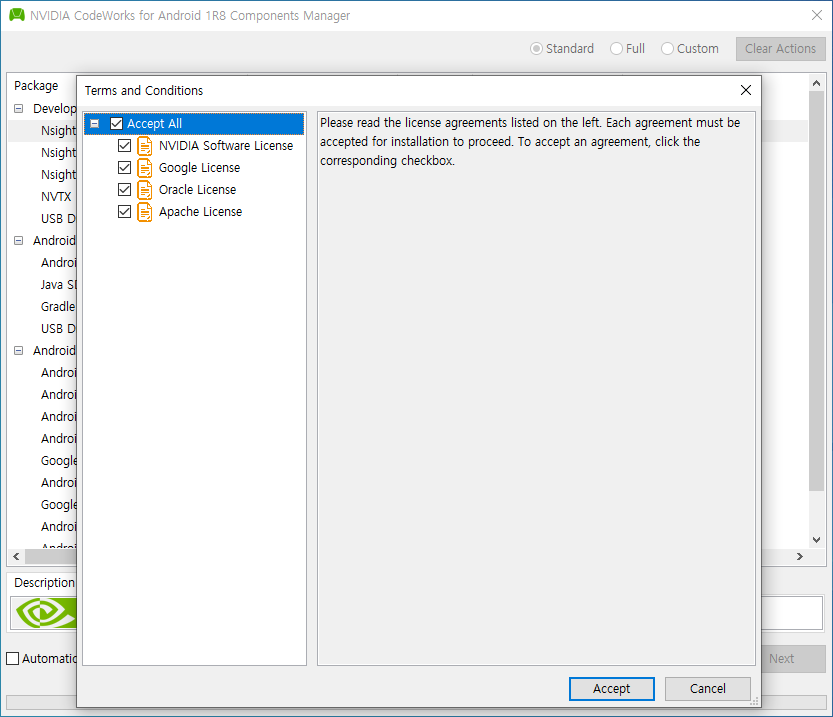
Task: Click the scroll left arrow of the package list
Action: pos(16,557)
